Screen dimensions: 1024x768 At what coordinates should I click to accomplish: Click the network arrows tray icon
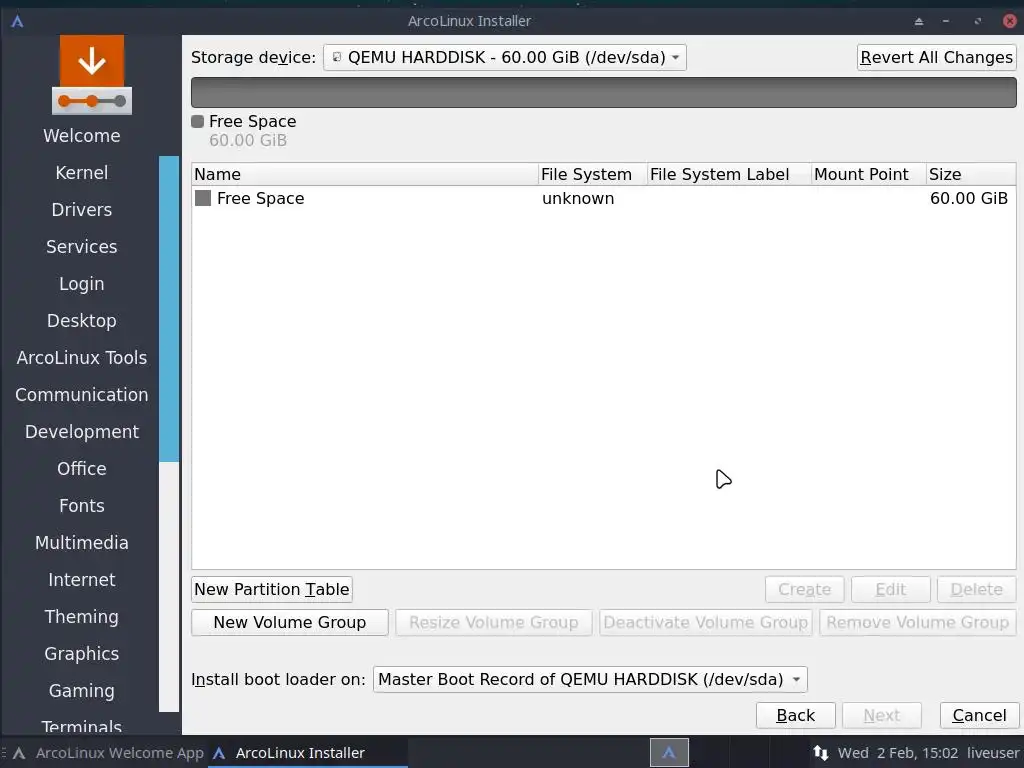click(820, 753)
